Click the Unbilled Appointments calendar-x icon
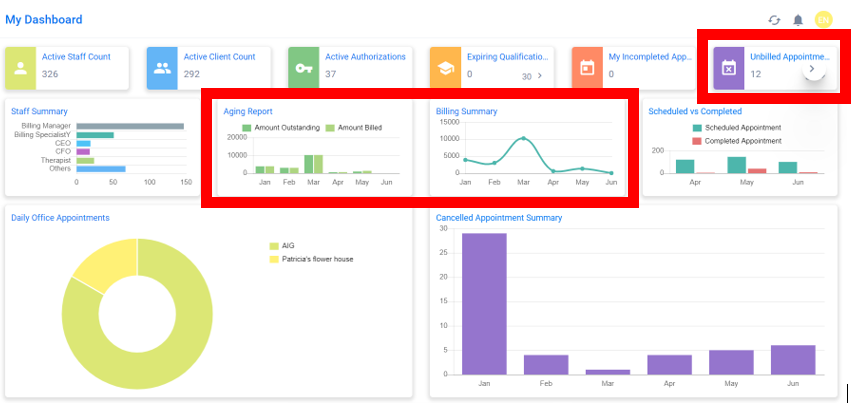Viewport: 851px width, 405px height. click(729, 68)
